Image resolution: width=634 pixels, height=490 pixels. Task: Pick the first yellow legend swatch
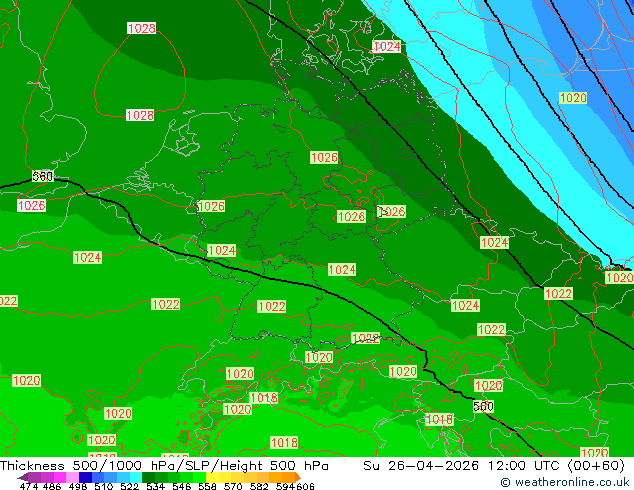213,477
